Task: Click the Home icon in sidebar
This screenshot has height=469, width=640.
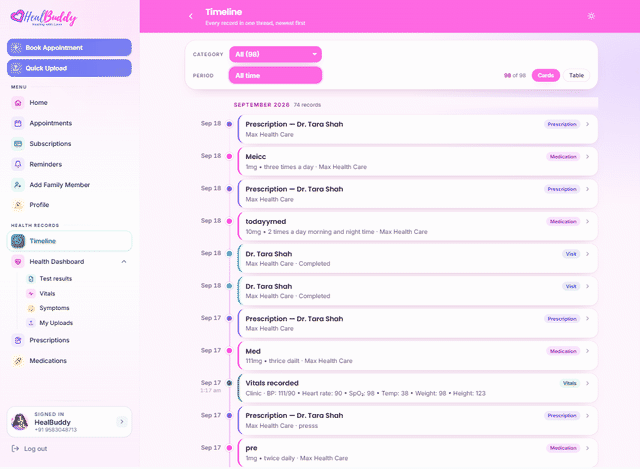Action: point(18,103)
